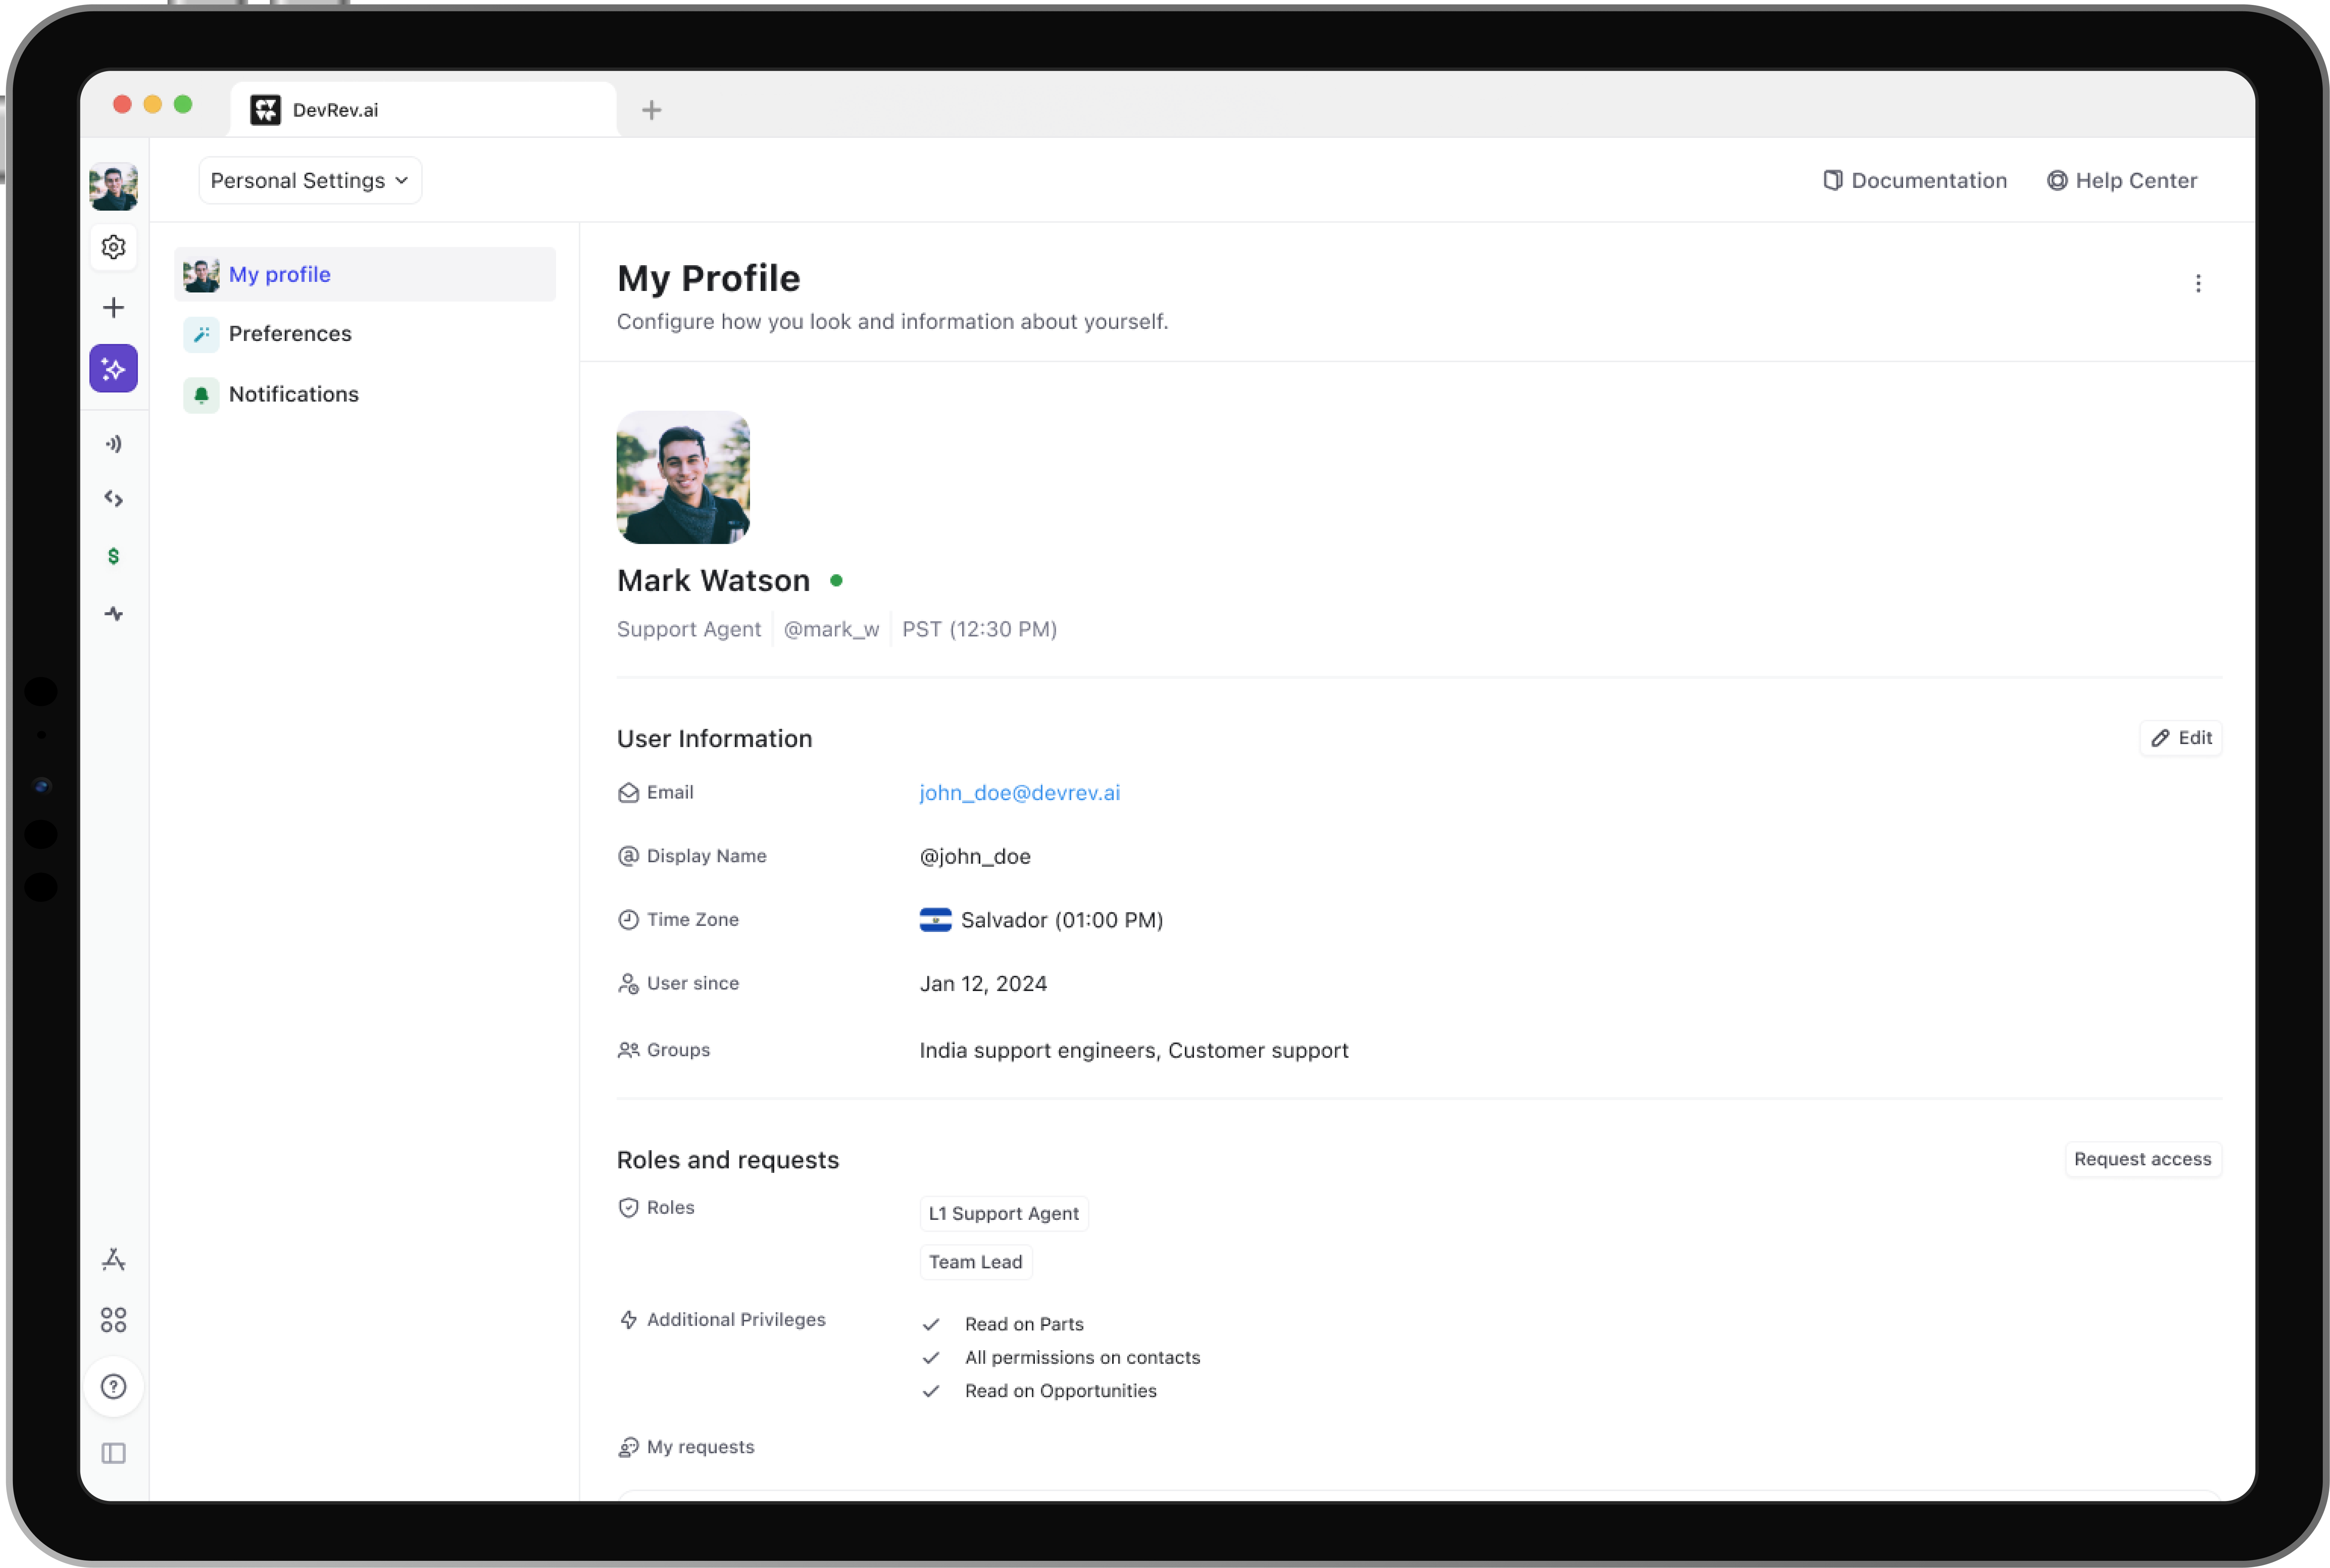2330x1568 pixels.
Task: Click the DevRev logo in browser tab
Action: [x=266, y=110]
